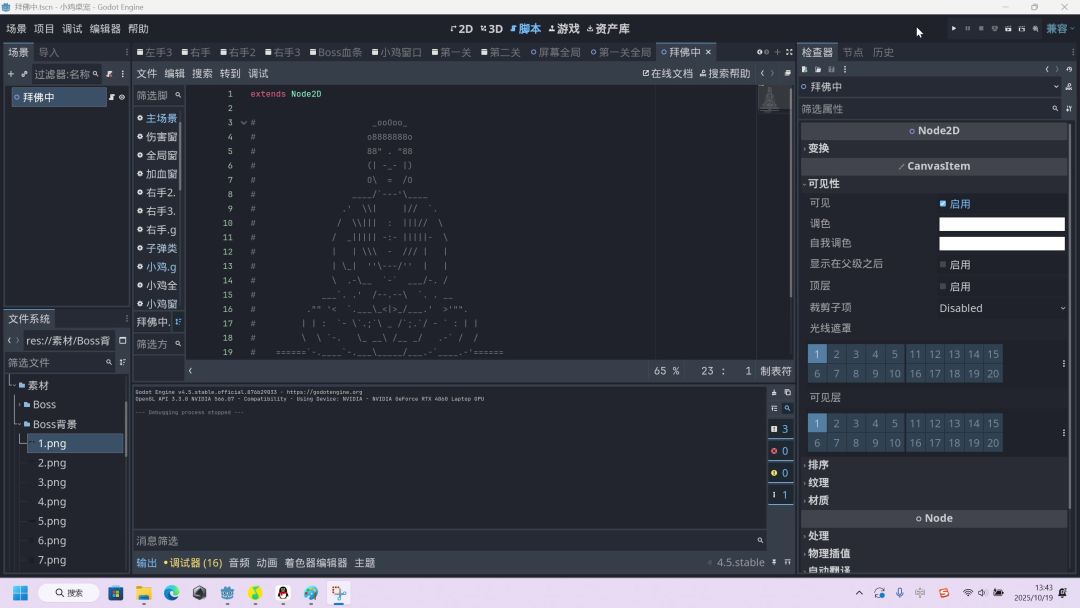Open the script icon on 拜佛中 node
The height and width of the screenshot is (608, 1080).
pyautogui.click(x=111, y=98)
